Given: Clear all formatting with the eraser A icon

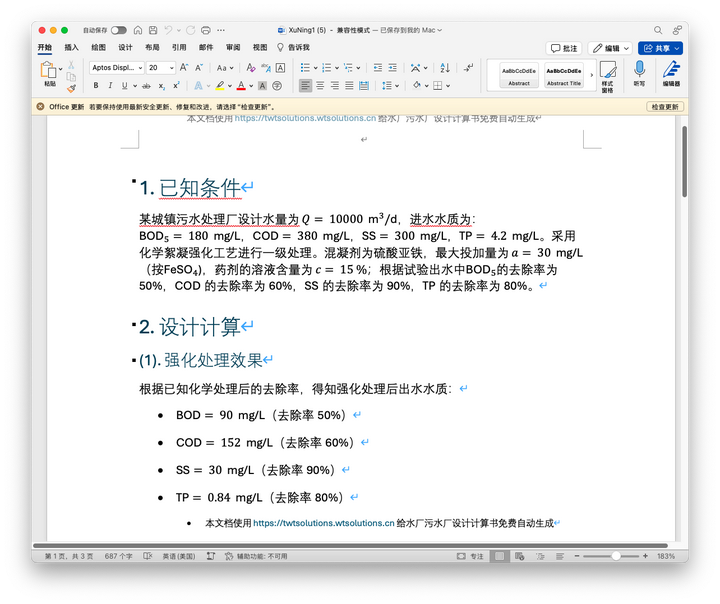Looking at the screenshot, I should [x=250, y=68].
